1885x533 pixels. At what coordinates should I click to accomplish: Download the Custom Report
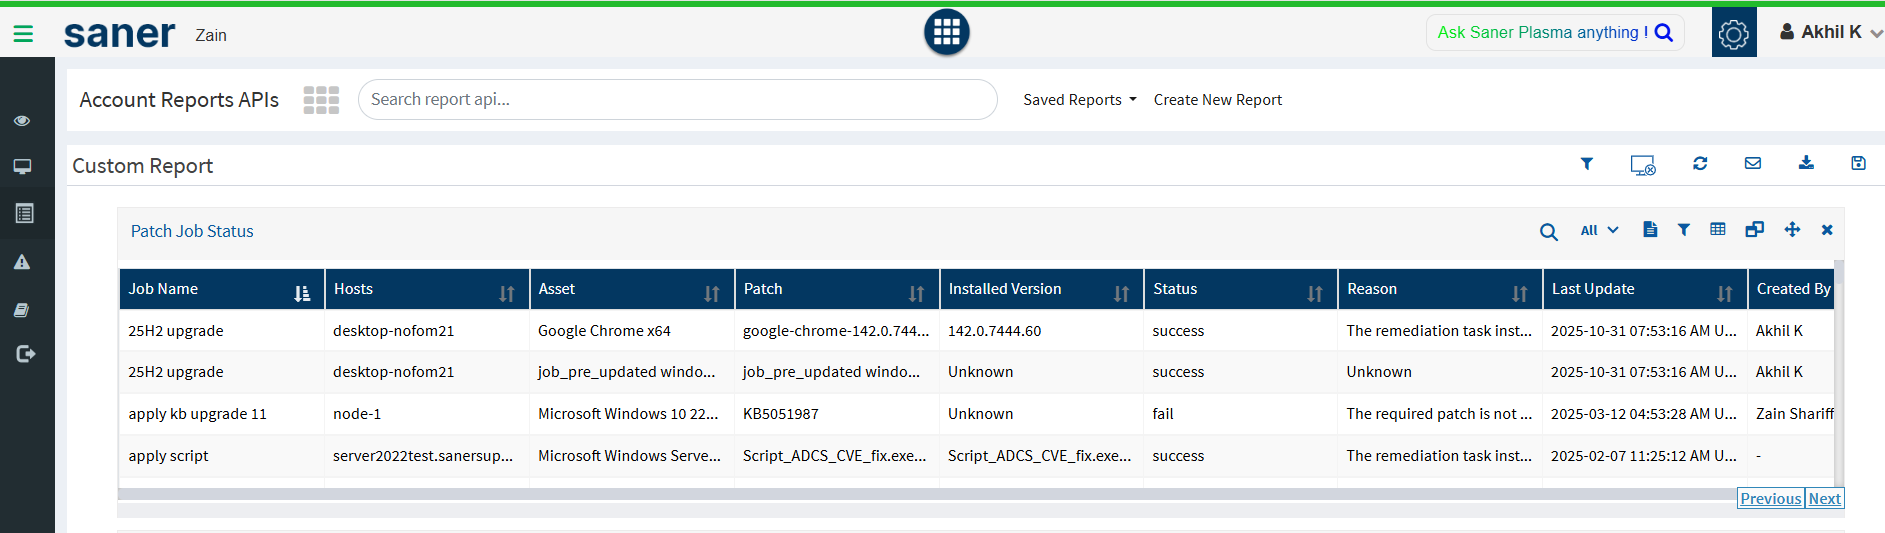1805,164
